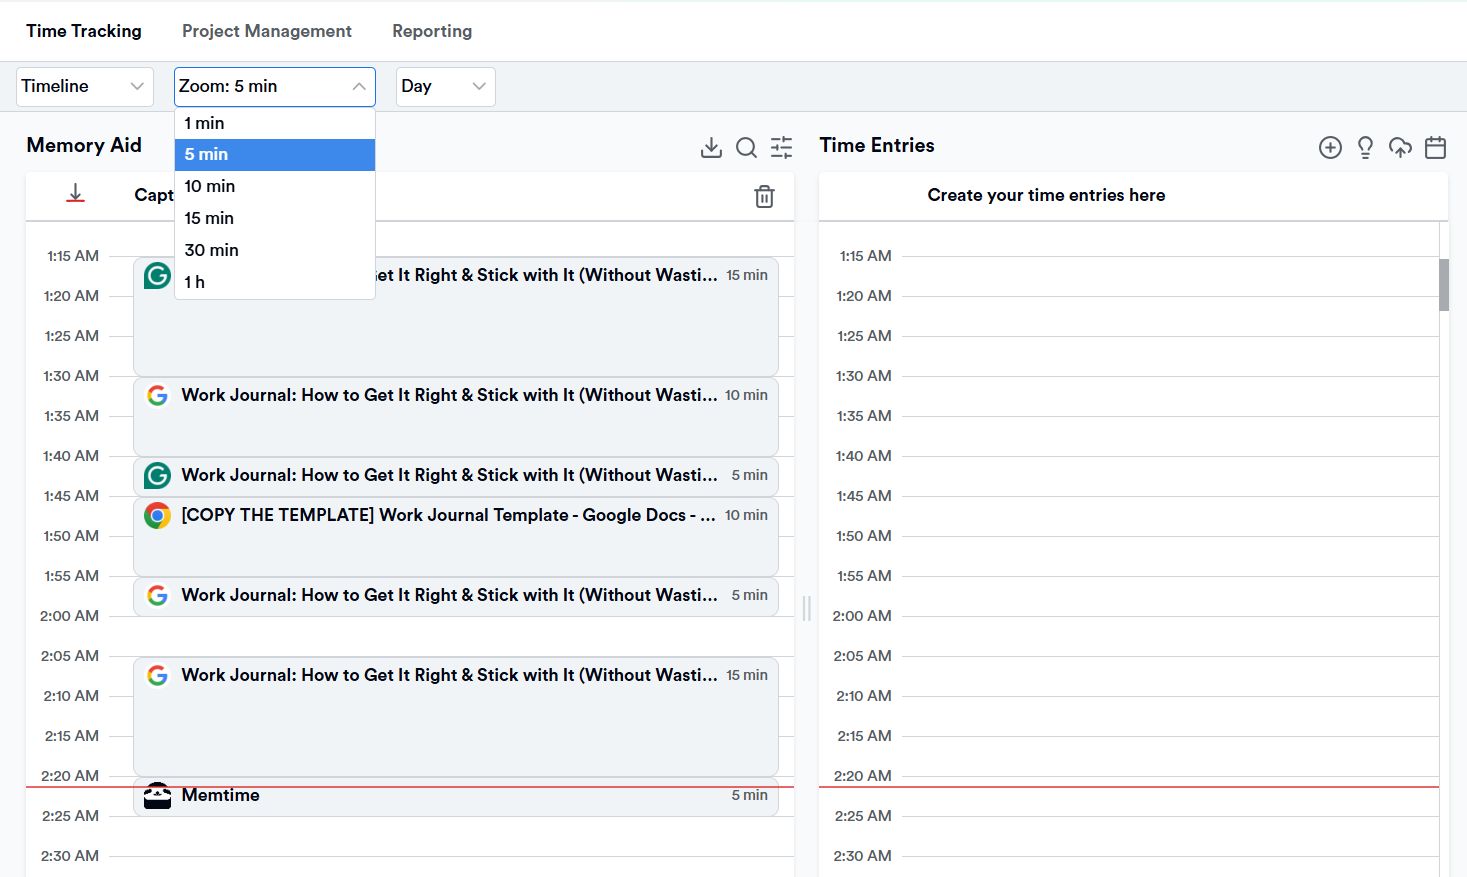1467x877 pixels.
Task: Click the Memtime app icon on captured entry
Action: click(157, 795)
